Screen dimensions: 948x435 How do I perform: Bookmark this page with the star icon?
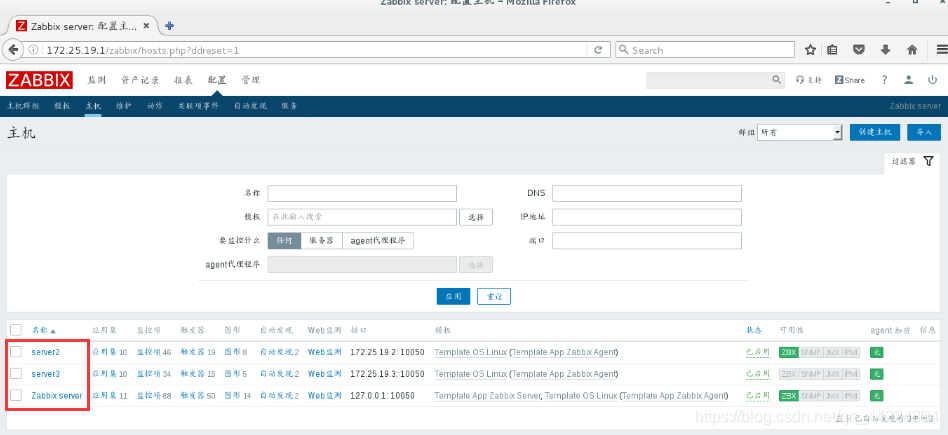[x=810, y=50]
